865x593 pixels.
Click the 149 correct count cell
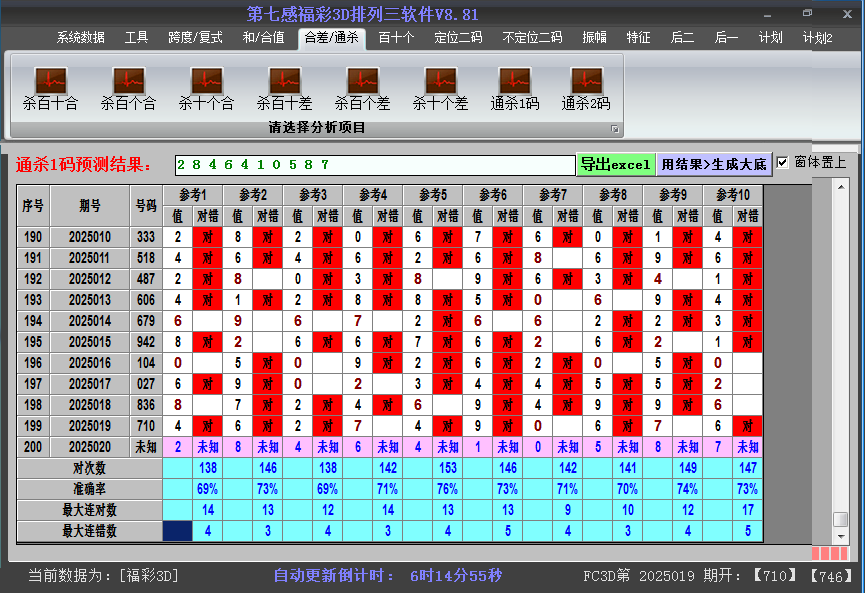(x=688, y=468)
